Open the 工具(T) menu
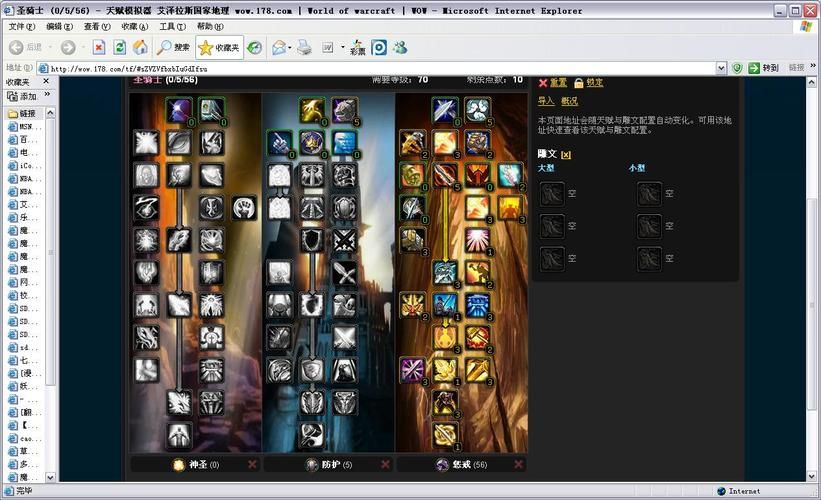Image resolution: width=821 pixels, height=500 pixels. (172, 26)
